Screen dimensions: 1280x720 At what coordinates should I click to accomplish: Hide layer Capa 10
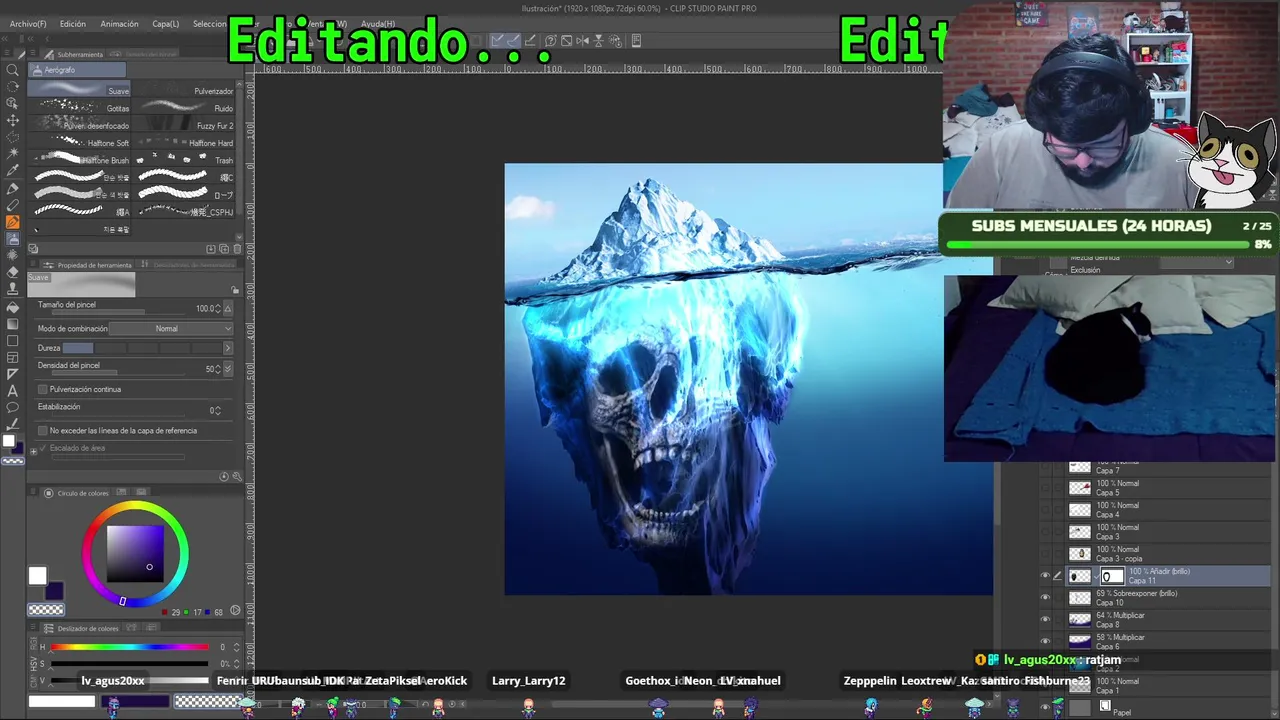pyautogui.click(x=1045, y=598)
